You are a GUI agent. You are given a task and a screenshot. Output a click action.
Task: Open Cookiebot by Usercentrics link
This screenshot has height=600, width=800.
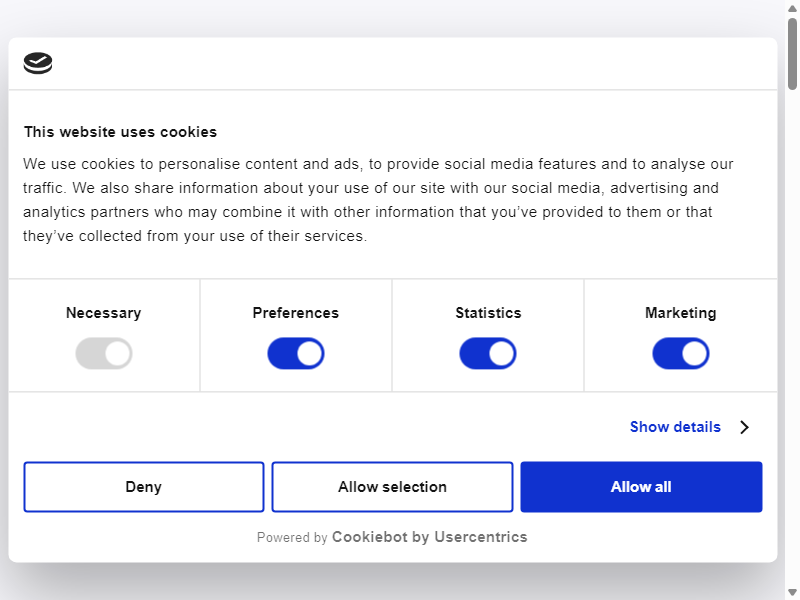pyautogui.click(x=430, y=537)
